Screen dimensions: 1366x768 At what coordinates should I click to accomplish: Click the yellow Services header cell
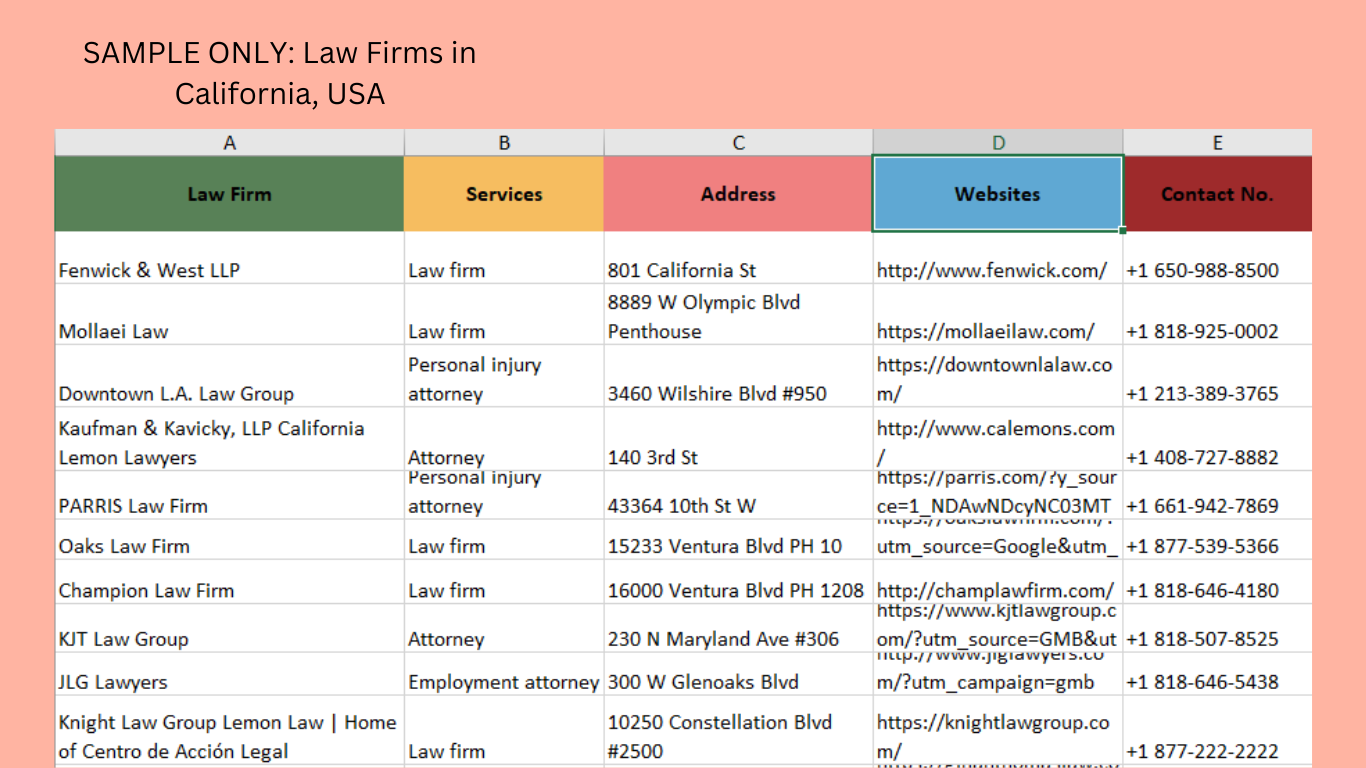pos(504,194)
